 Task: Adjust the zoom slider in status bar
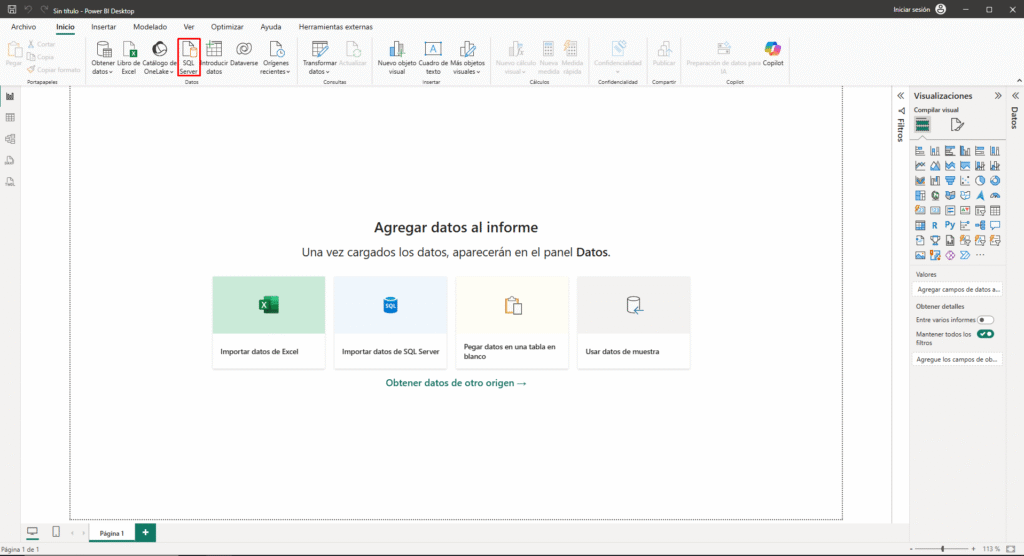[943, 549]
